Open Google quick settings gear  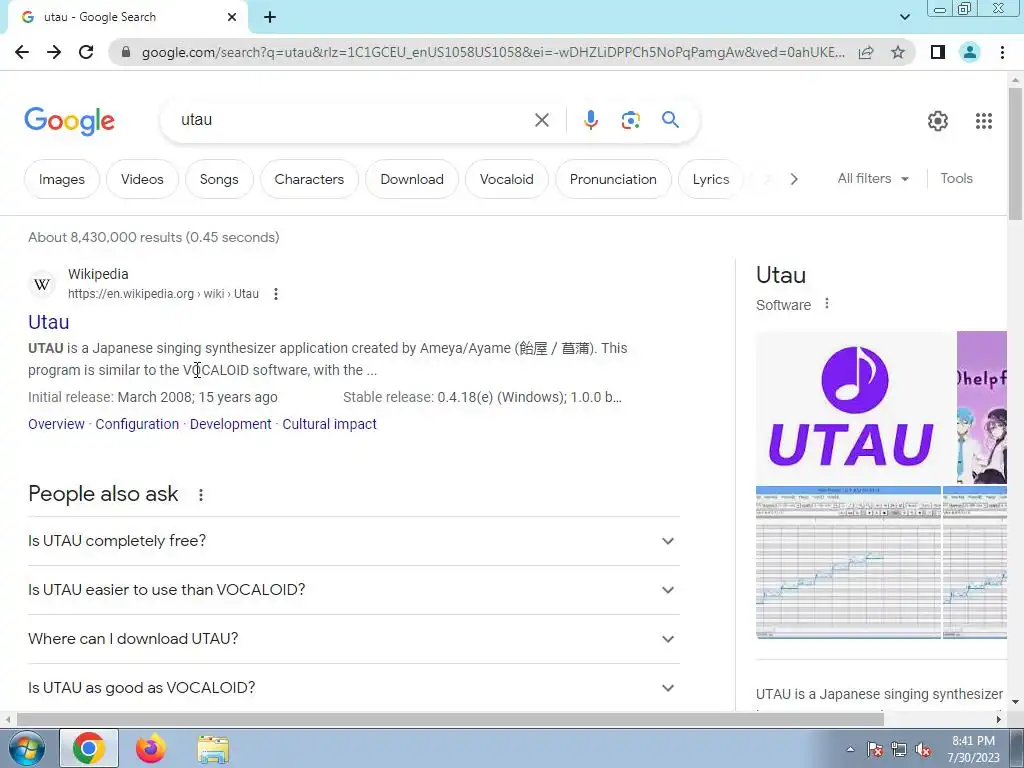pyautogui.click(x=938, y=121)
